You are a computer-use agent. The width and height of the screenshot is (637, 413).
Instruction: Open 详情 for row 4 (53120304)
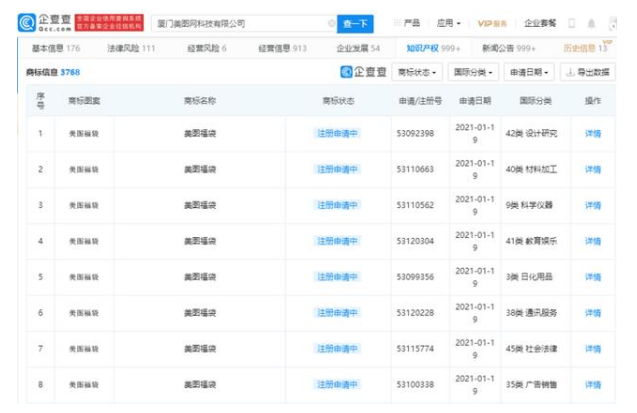coord(593,241)
